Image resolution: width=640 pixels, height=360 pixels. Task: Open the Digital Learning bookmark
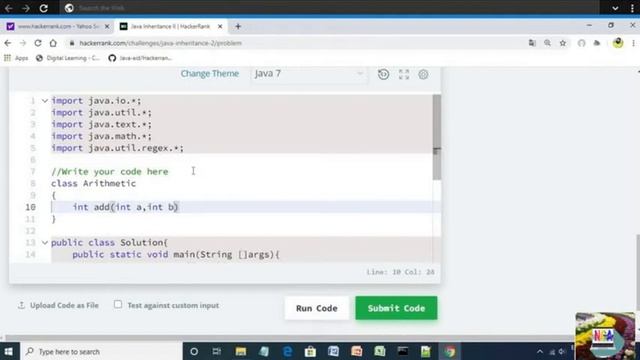[x=68, y=58]
